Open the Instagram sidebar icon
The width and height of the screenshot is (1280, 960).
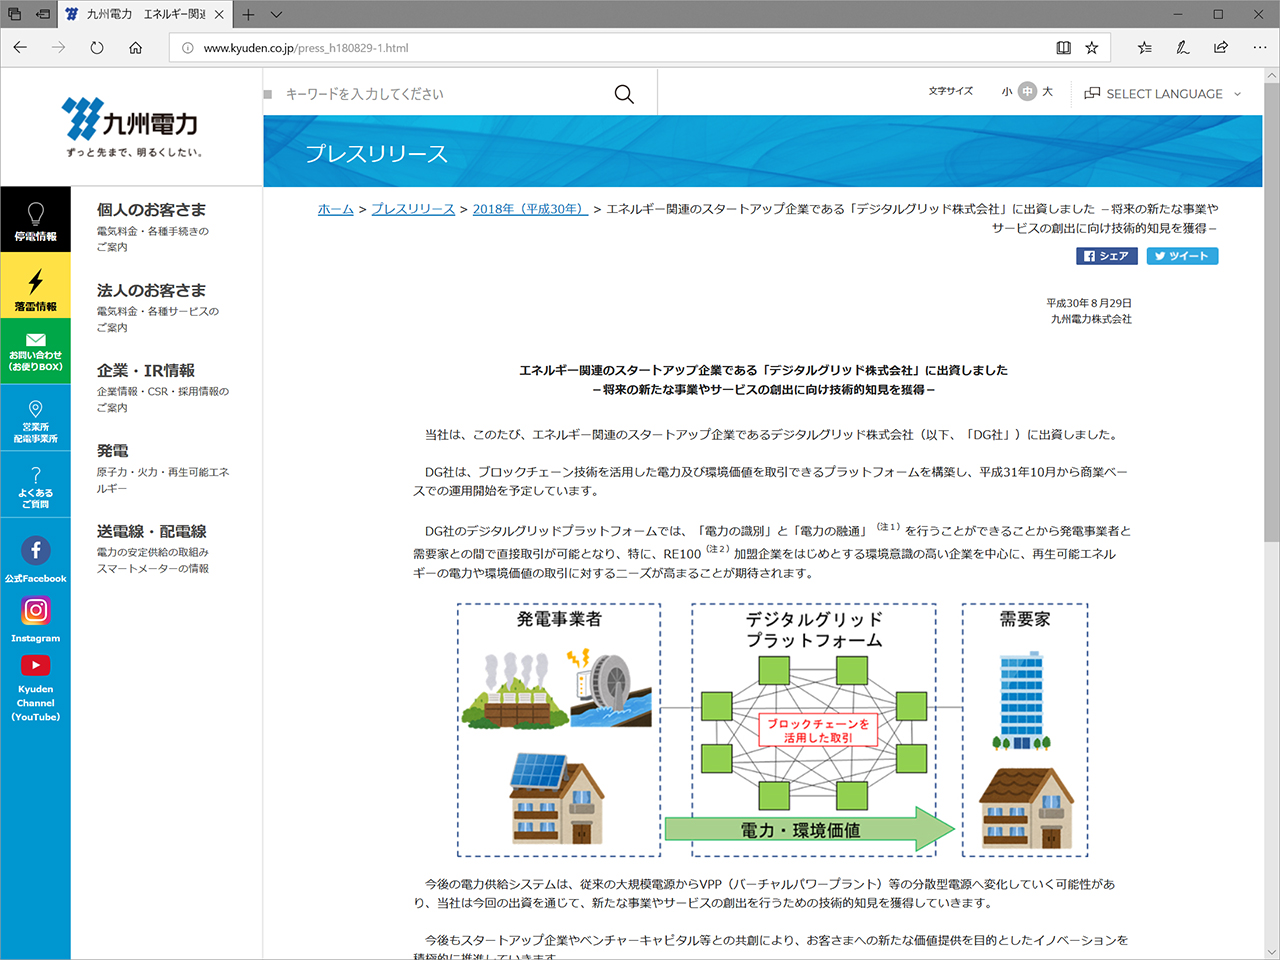pyautogui.click(x=35, y=611)
